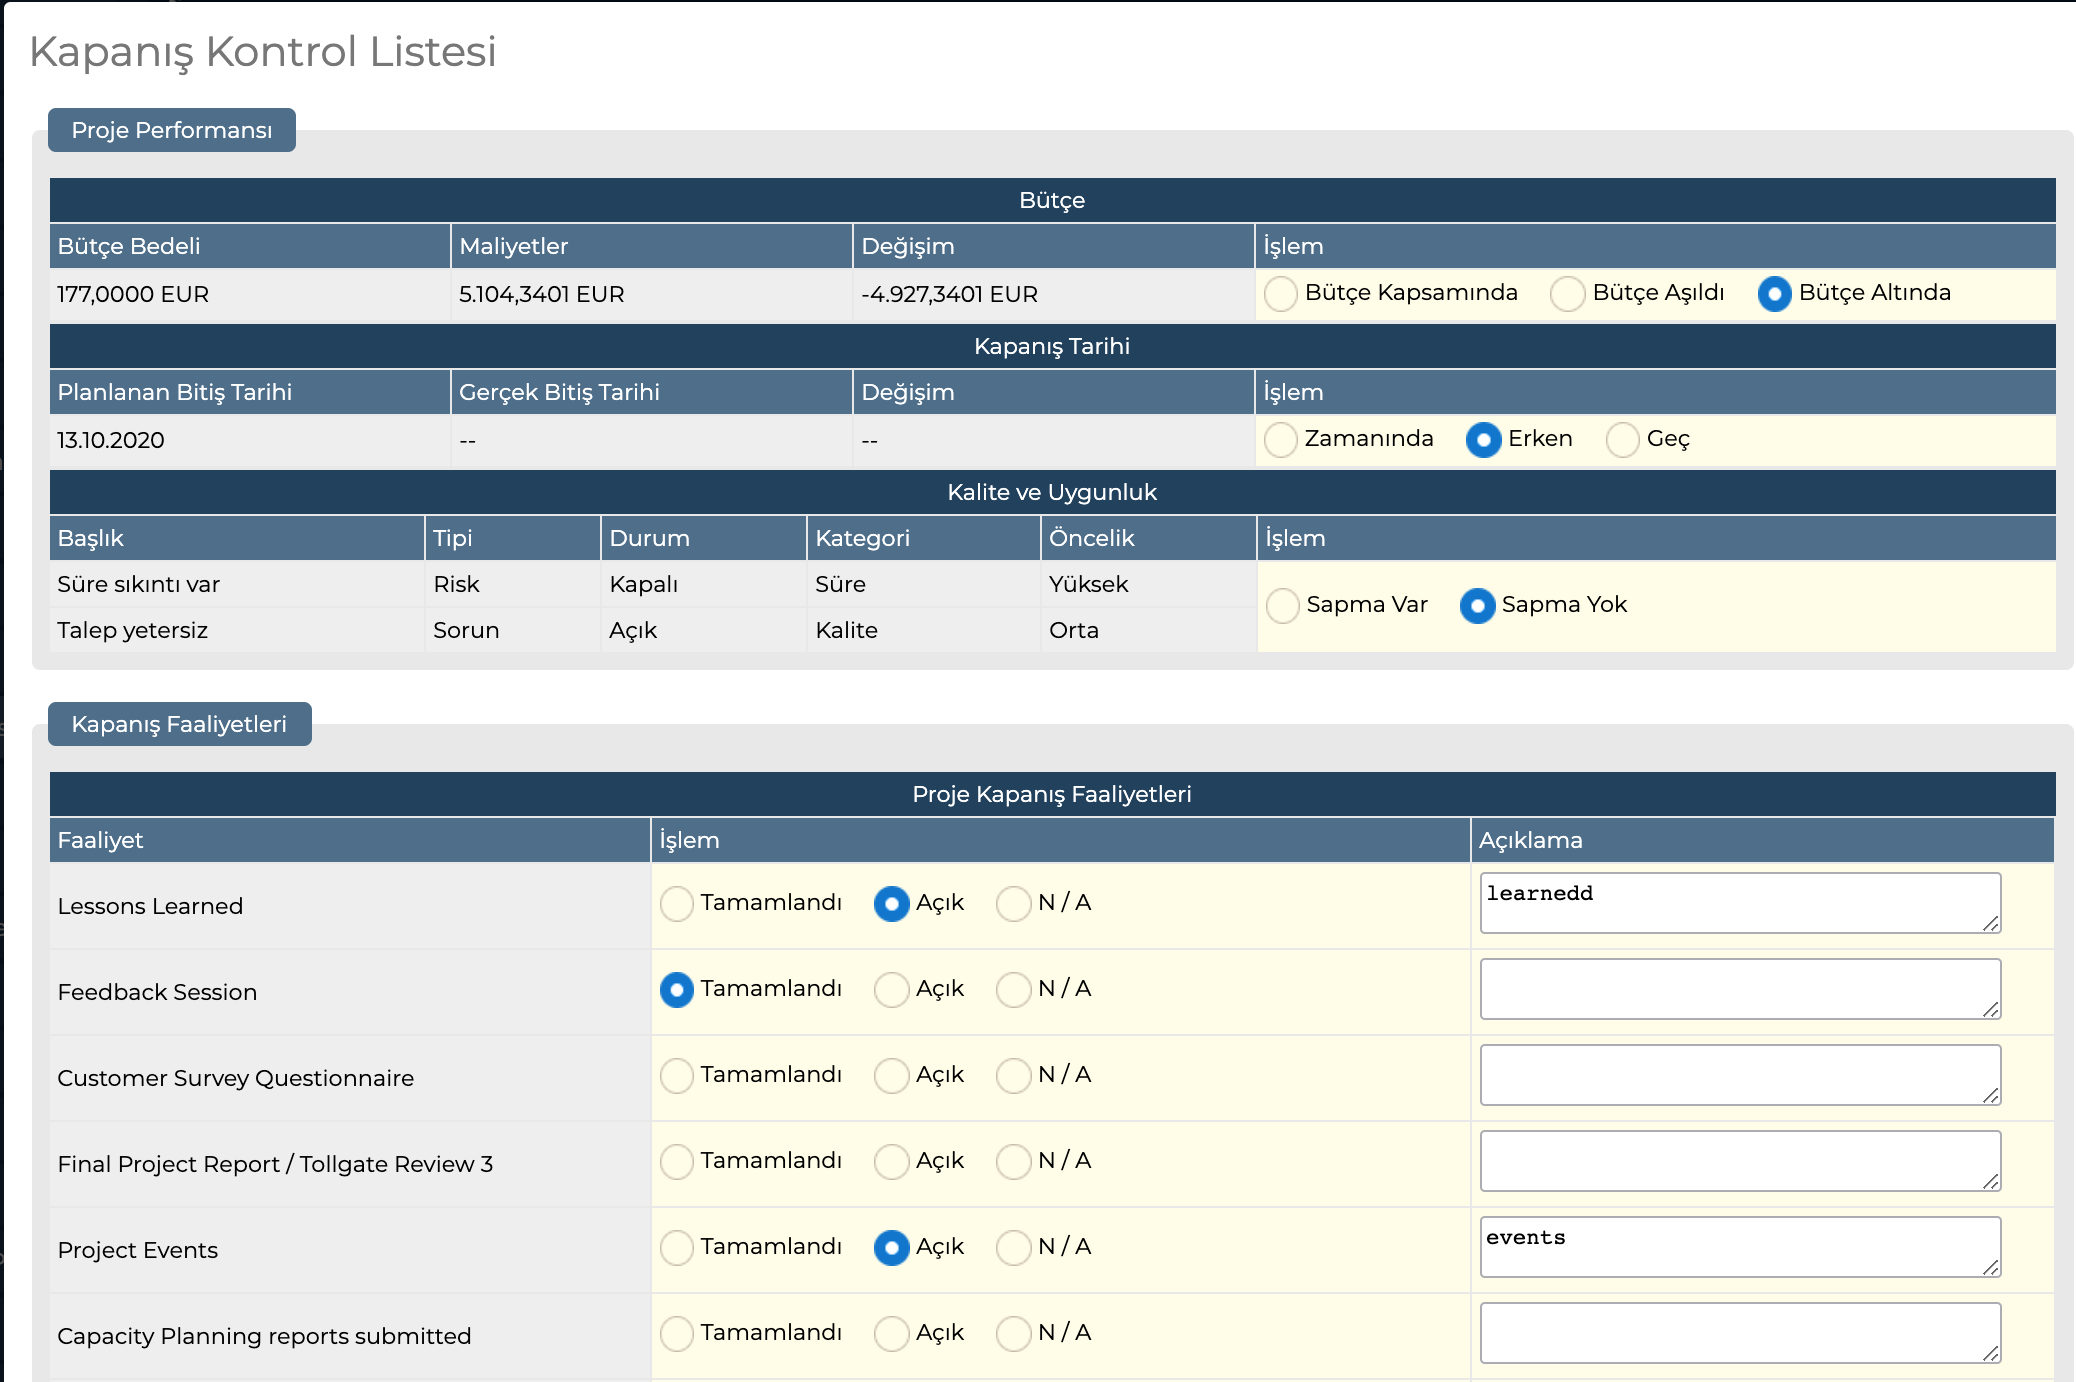2076x1382 pixels.
Task: Click the Kapanış Tarihi section header
Action: (1052, 346)
